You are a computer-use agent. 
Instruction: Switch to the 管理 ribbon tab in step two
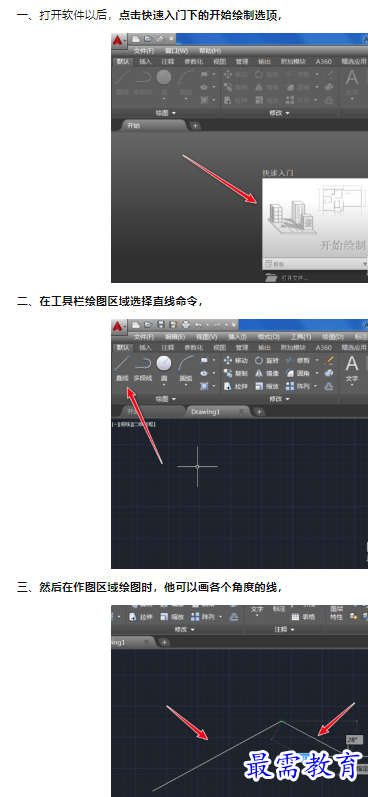tap(242, 348)
